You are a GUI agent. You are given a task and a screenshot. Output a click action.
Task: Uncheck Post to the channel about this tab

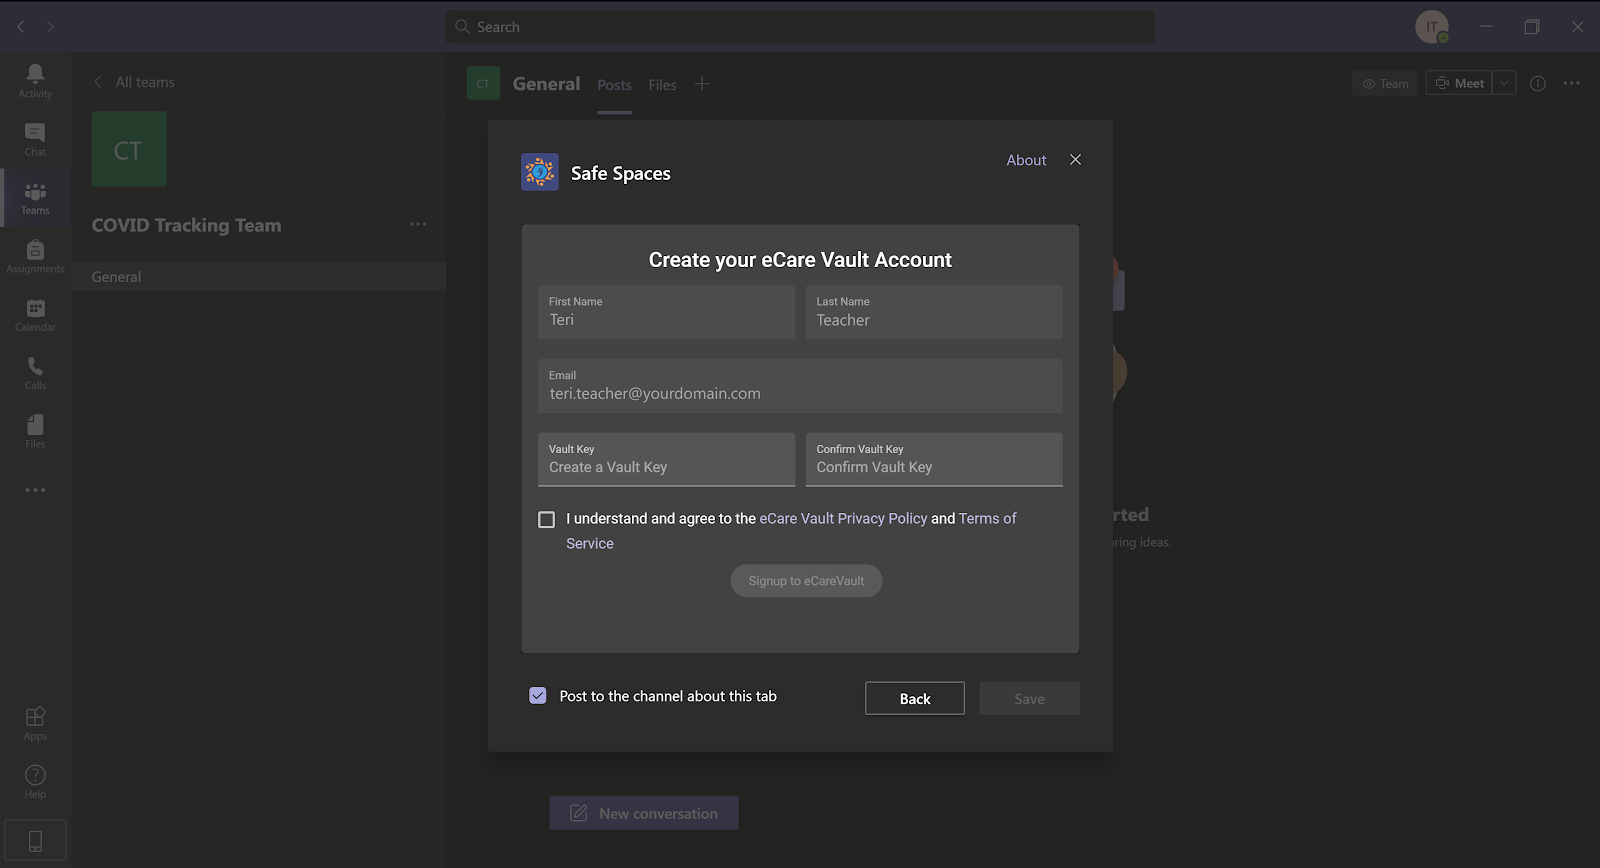pyautogui.click(x=538, y=696)
